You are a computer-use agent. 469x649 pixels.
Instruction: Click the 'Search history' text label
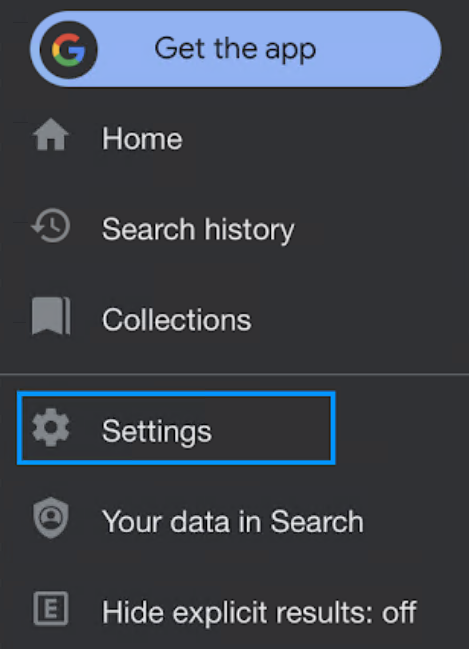pos(198,229)
